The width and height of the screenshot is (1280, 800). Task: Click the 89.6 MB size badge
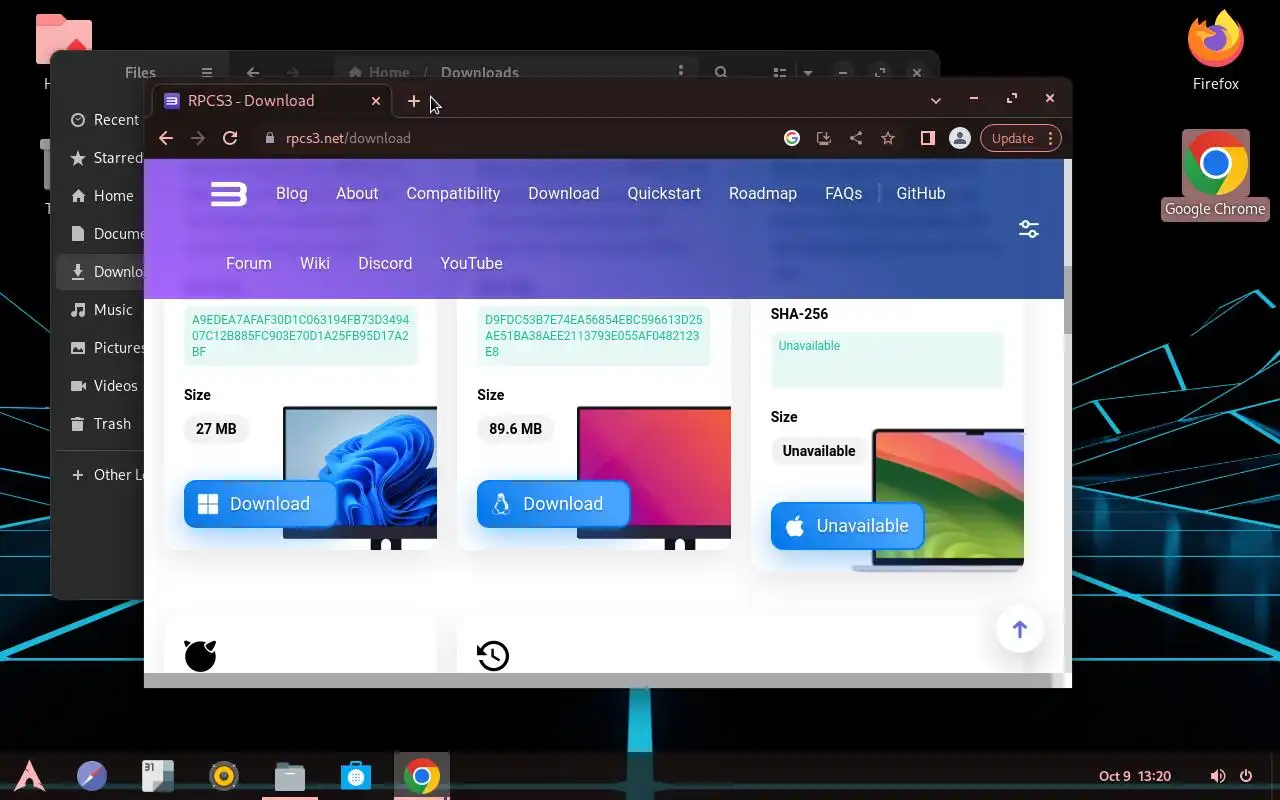[515, 429]
